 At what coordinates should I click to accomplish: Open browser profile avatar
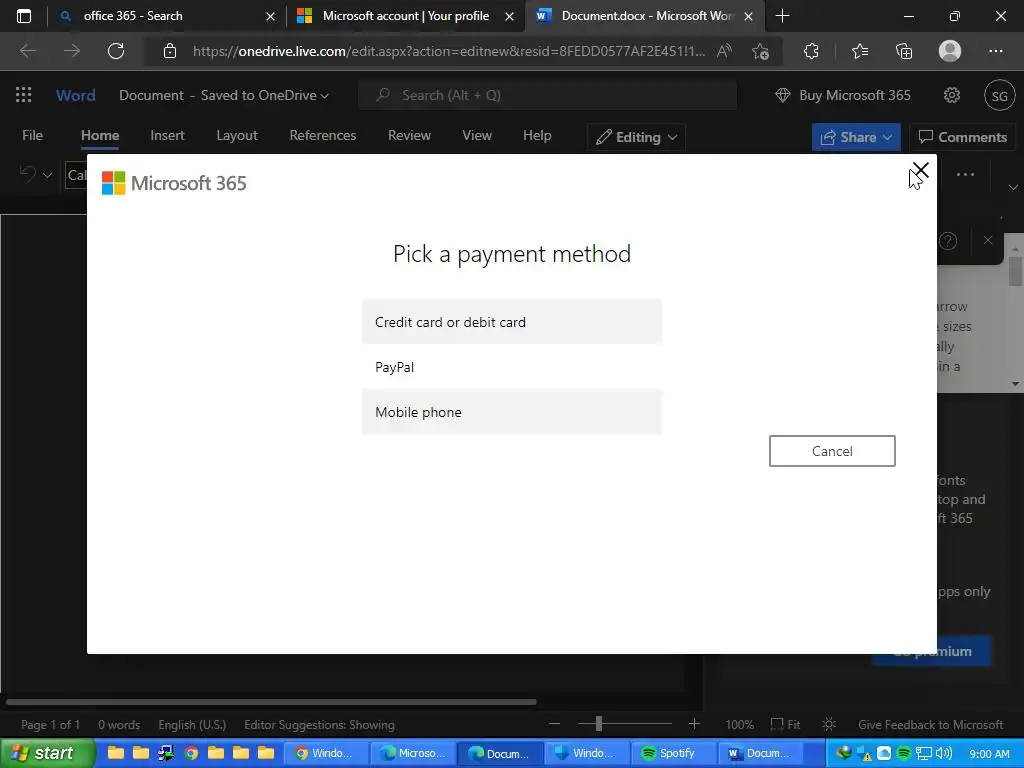tap(950, 51)
